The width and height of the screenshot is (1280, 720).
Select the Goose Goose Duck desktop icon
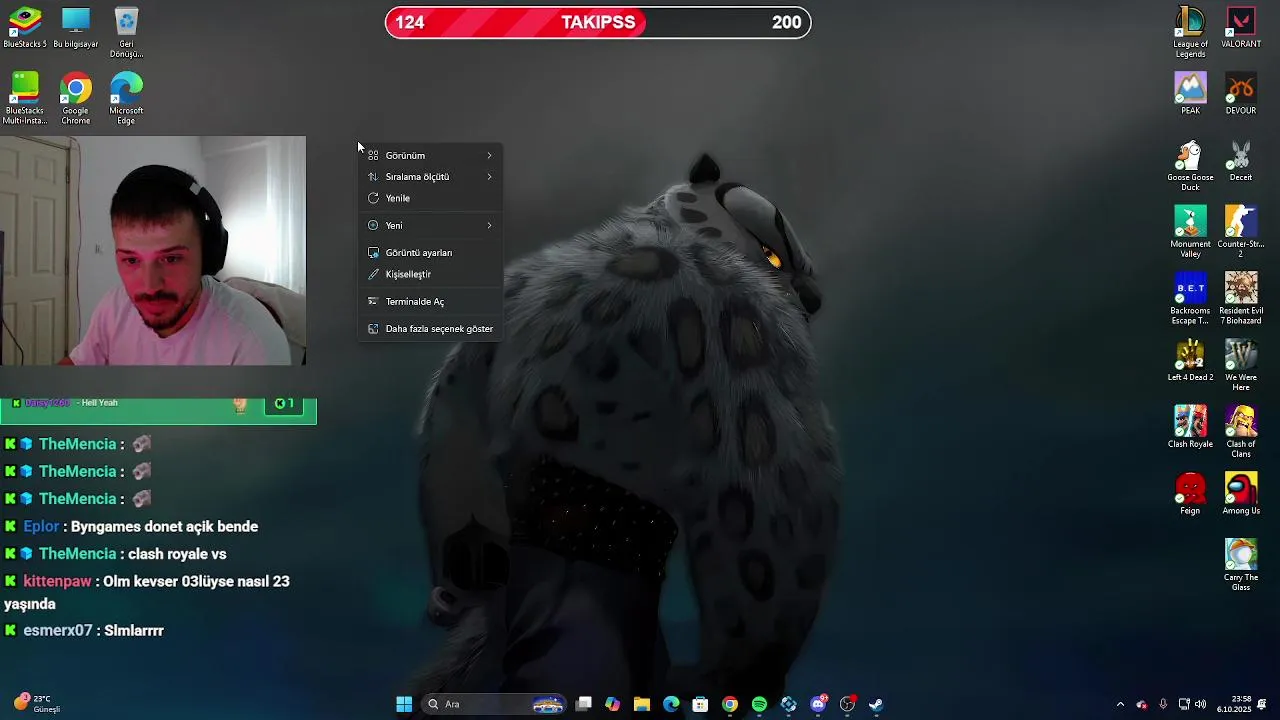tap(1190, 165)
